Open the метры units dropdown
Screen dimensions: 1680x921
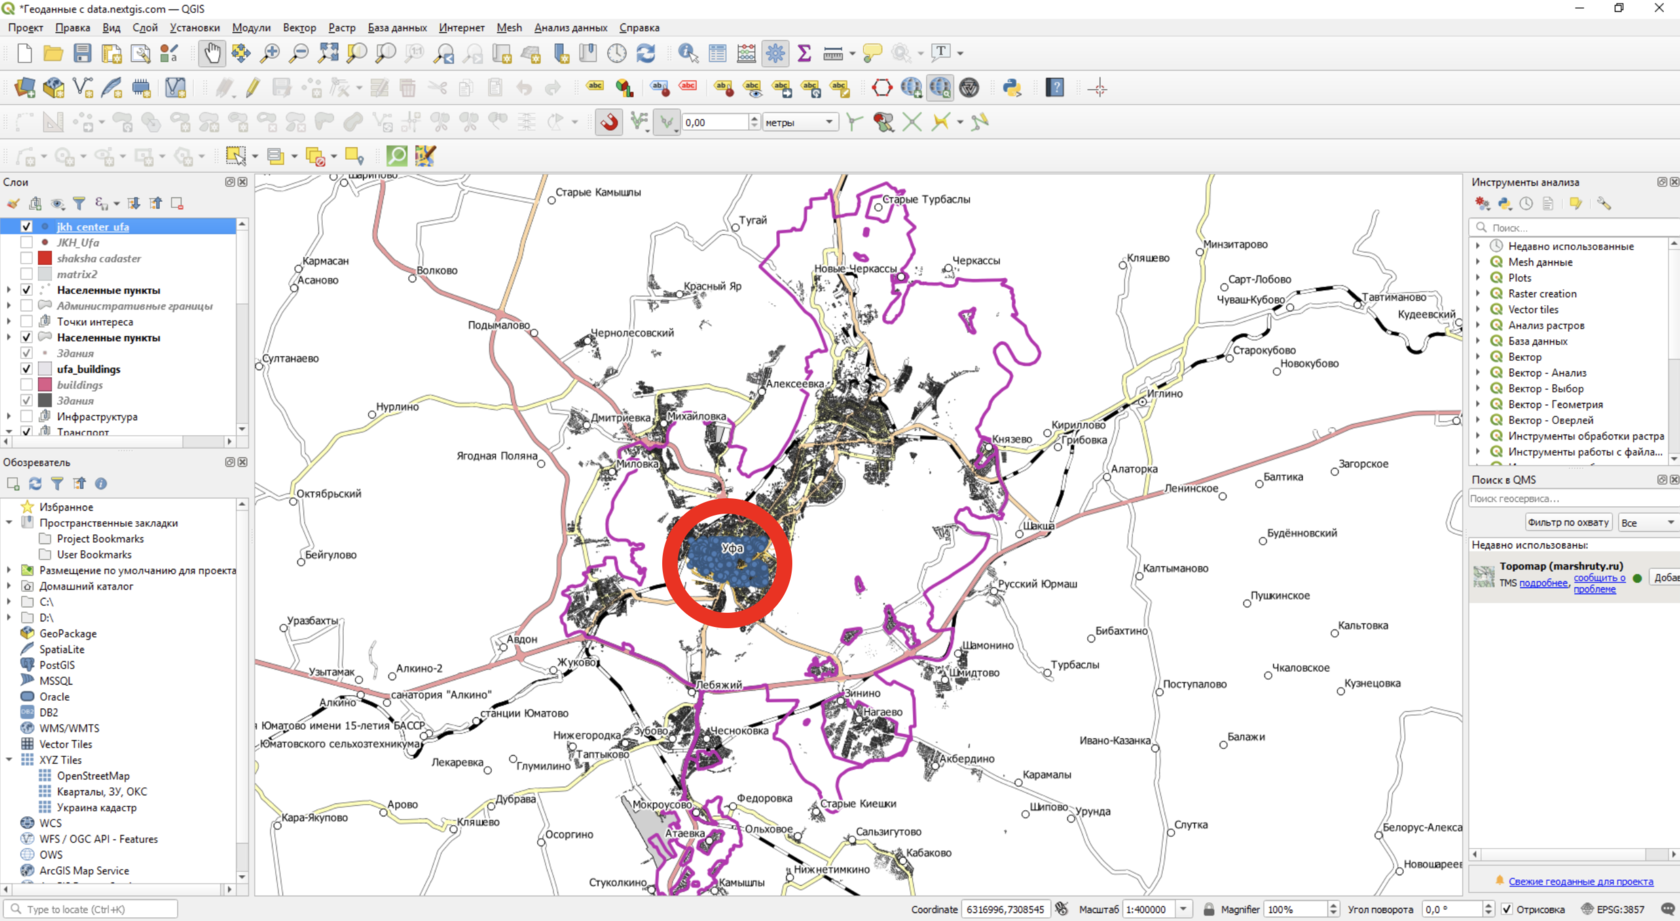[799, 122]
